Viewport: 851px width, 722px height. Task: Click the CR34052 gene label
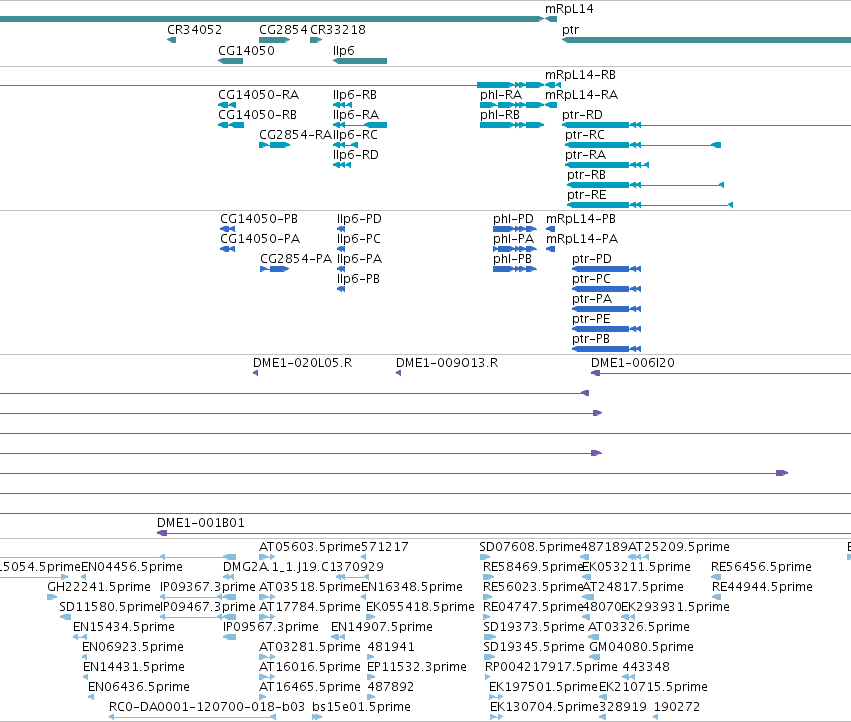click(194, 30)
